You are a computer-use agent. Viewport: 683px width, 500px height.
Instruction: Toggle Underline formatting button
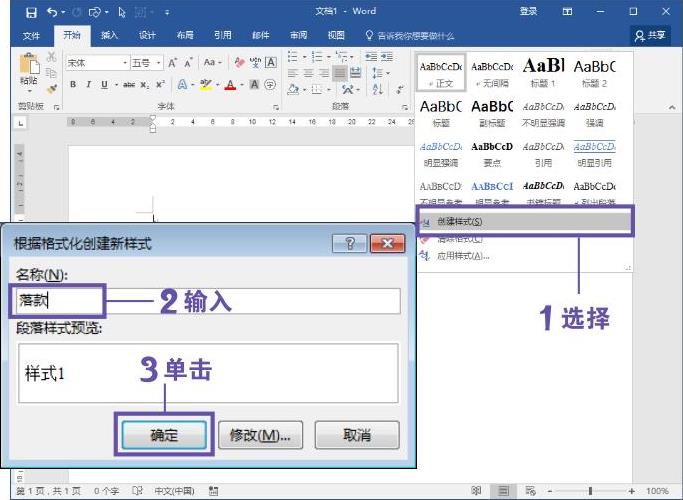(103, 85)
